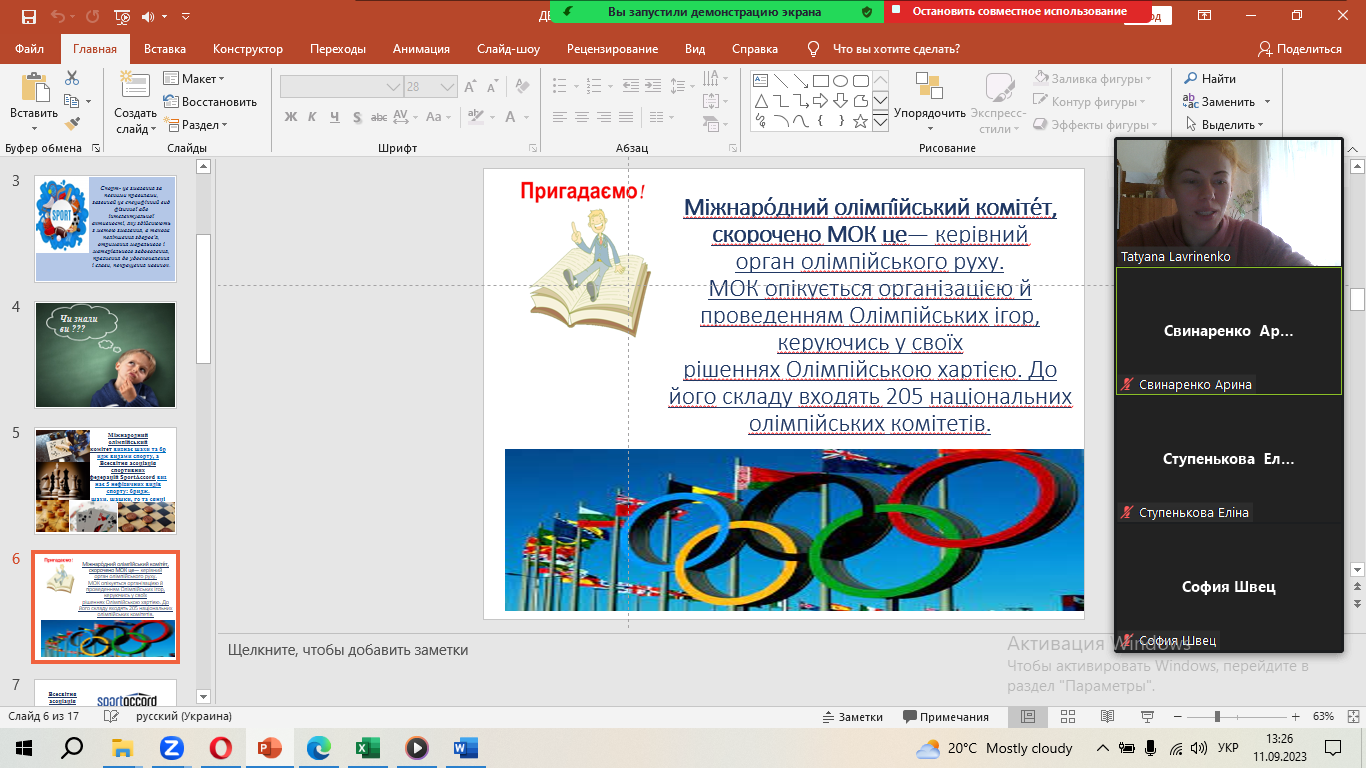Open the Заменить dropdown arrow
This screenshot has height=768, width=1366.
(x=1267, y=102)
